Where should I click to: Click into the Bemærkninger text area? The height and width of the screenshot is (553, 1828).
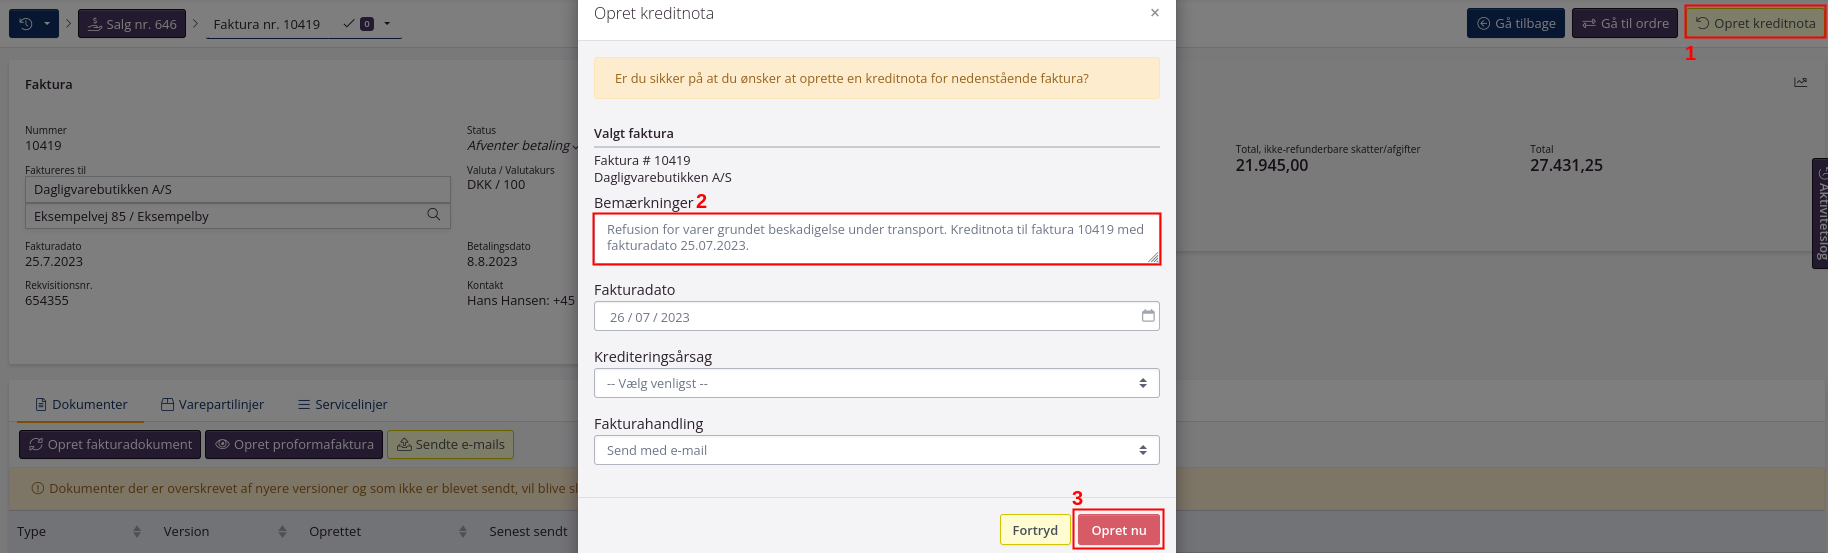click(876, 238)
